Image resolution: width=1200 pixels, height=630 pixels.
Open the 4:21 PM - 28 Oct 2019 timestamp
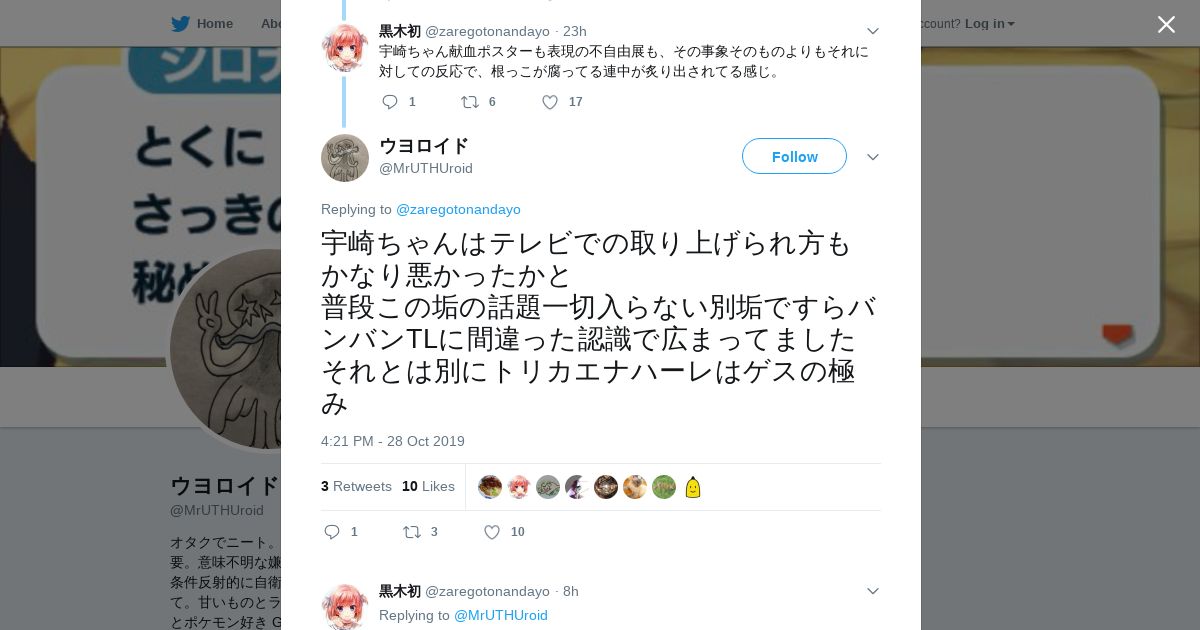[393, 441]
